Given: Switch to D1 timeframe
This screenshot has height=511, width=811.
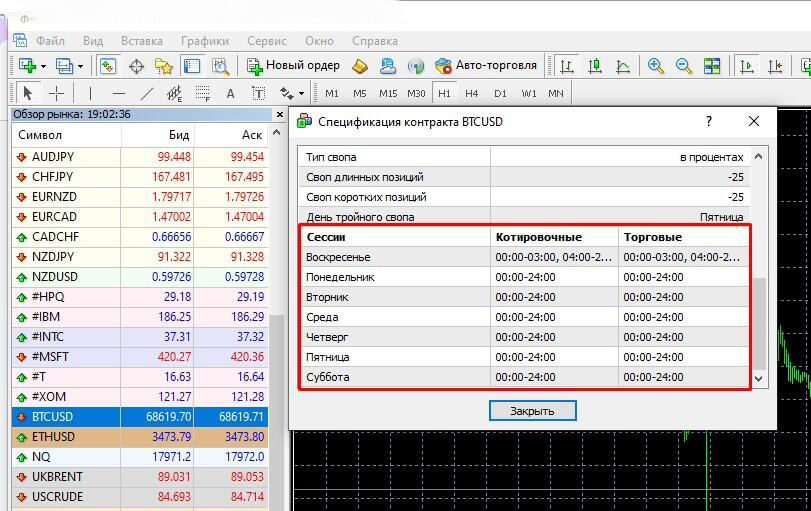Looking at the screenshot, I should point(500,94).
